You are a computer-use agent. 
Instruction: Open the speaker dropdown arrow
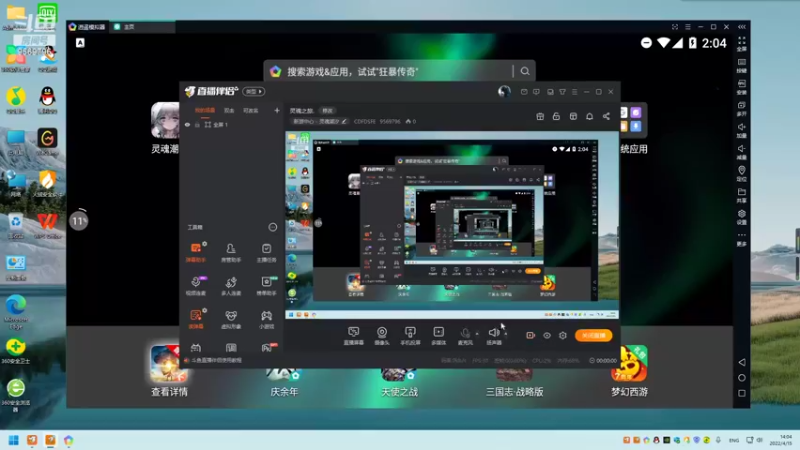(x=506, y=334)
